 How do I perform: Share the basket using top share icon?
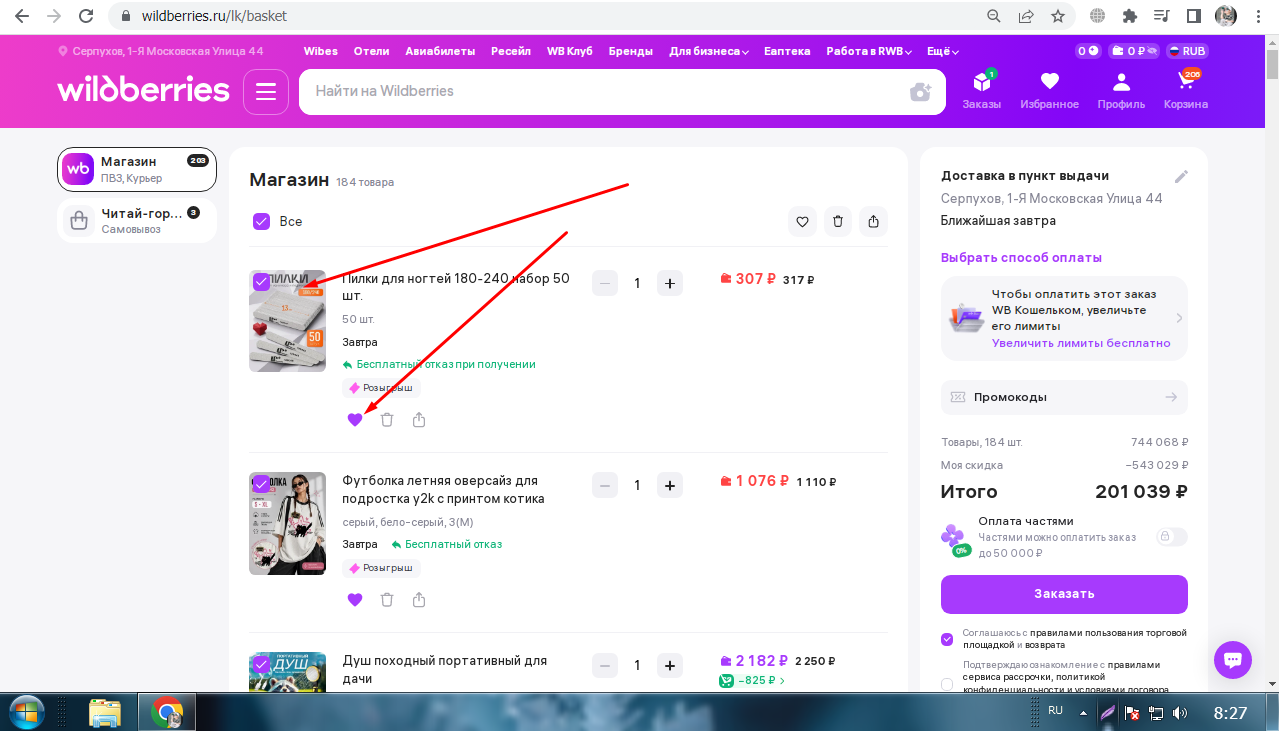coord(874,221)
